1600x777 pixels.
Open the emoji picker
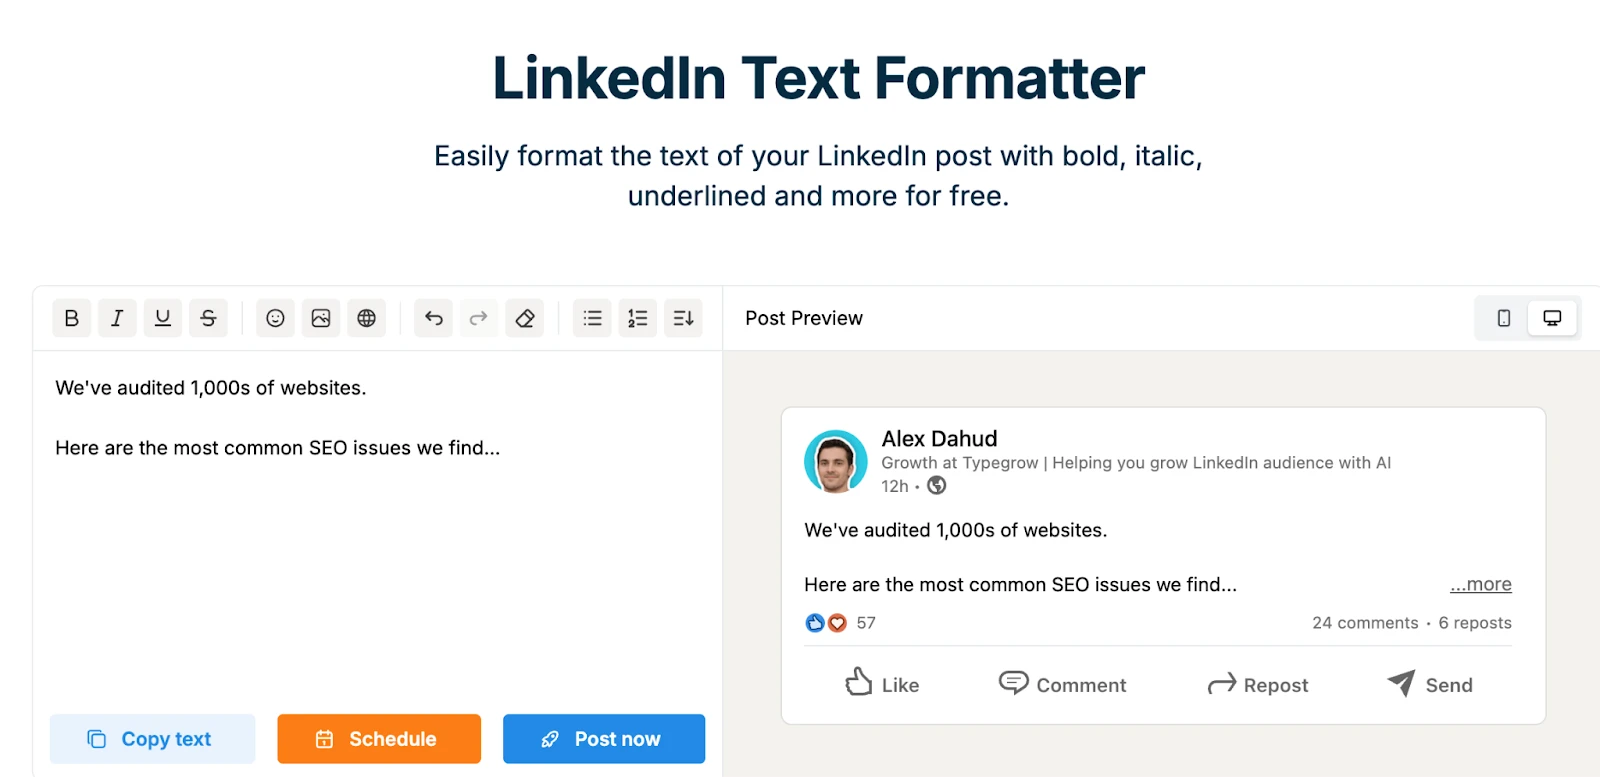tap(275, 318)
